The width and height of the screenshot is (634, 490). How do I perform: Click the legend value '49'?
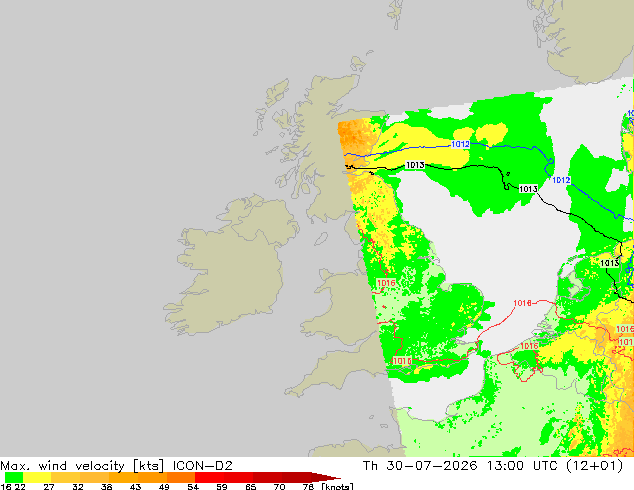[164, 486]
